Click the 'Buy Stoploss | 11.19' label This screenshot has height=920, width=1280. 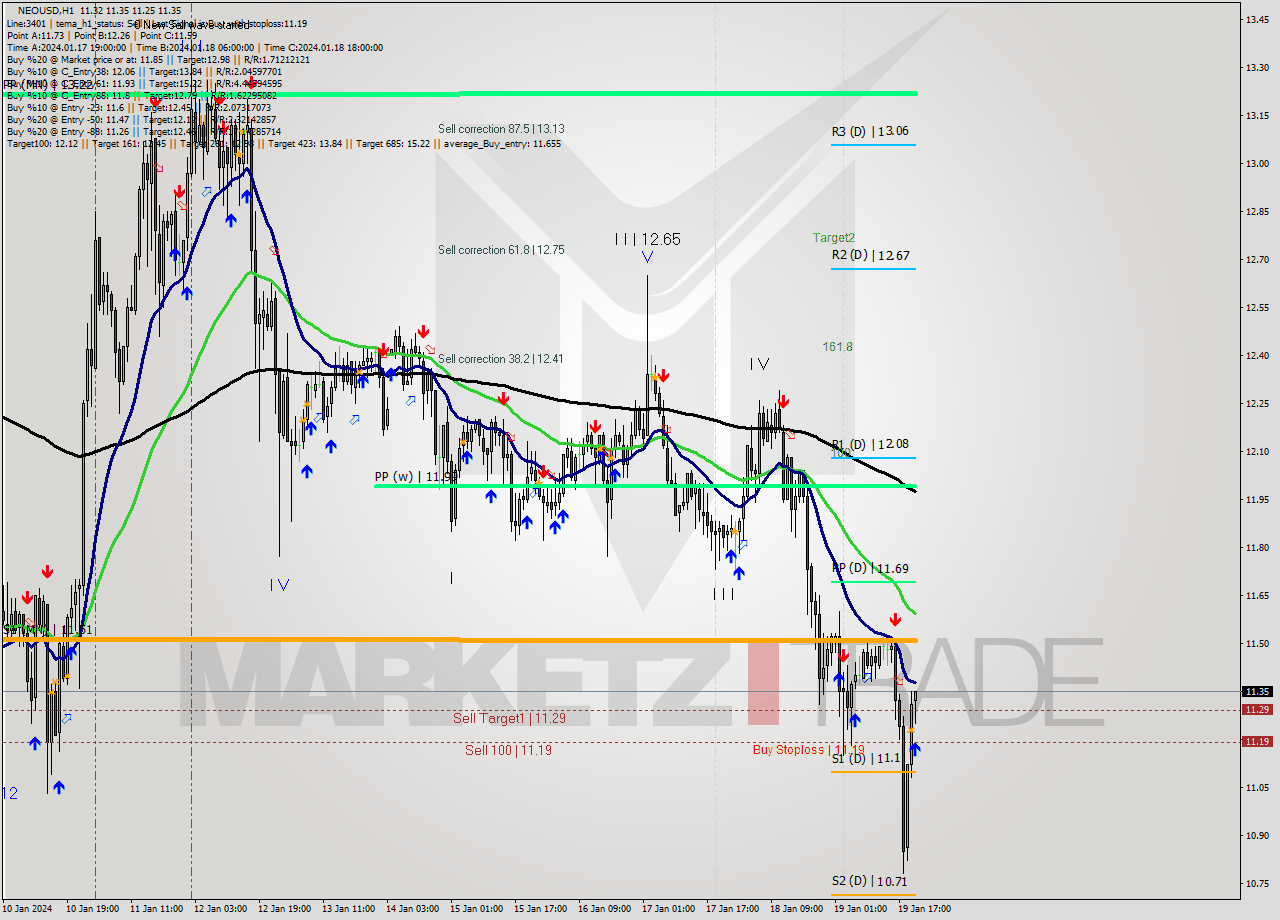point(808,749)
